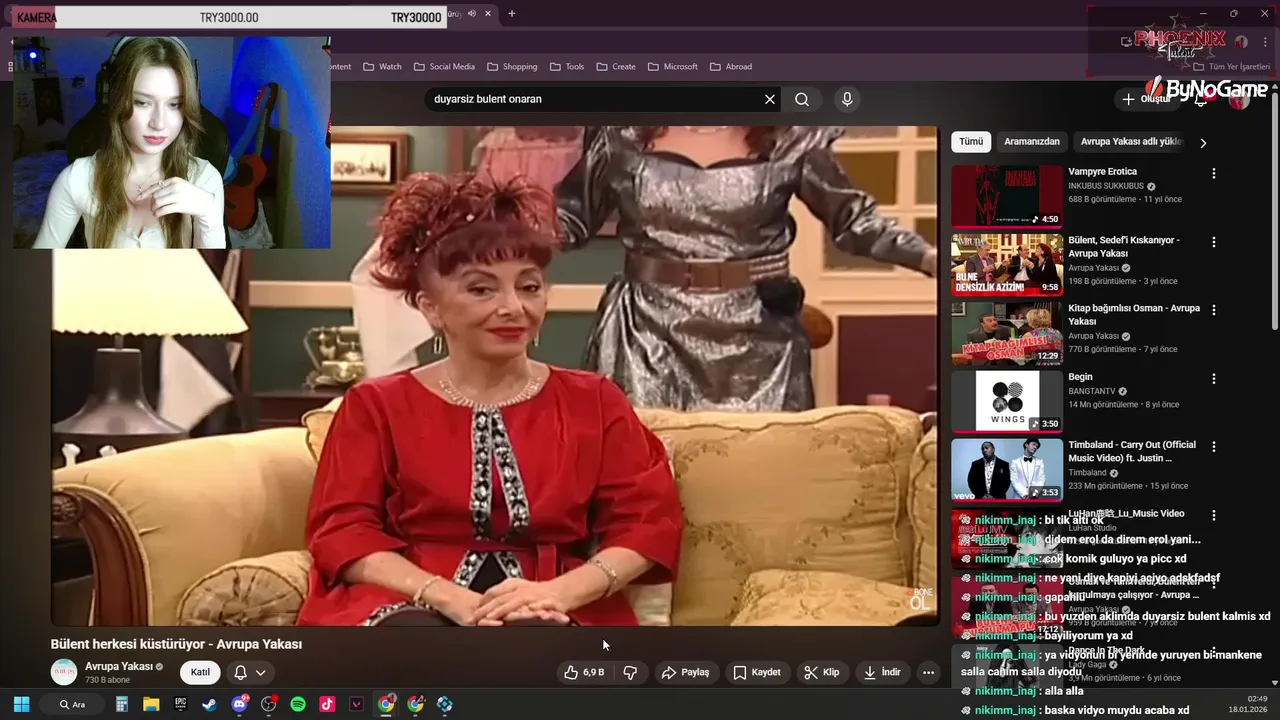Open Discord from the taskbar
The height and width of the screenshot is (720, 1280).
pos(239,704)
